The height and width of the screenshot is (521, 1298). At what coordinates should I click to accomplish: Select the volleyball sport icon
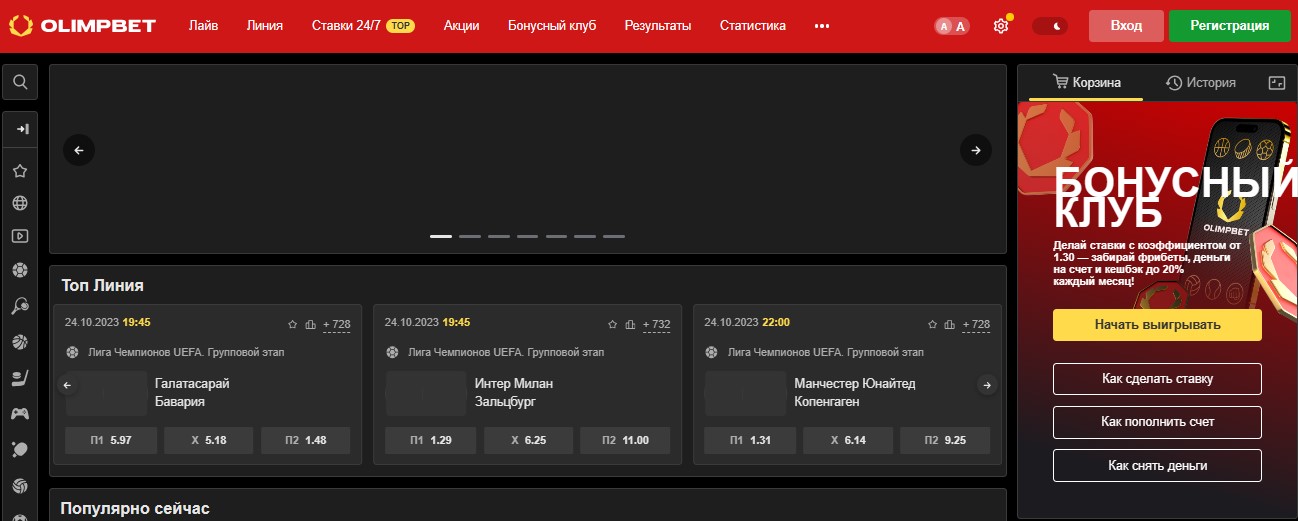(x=20, y=486)
